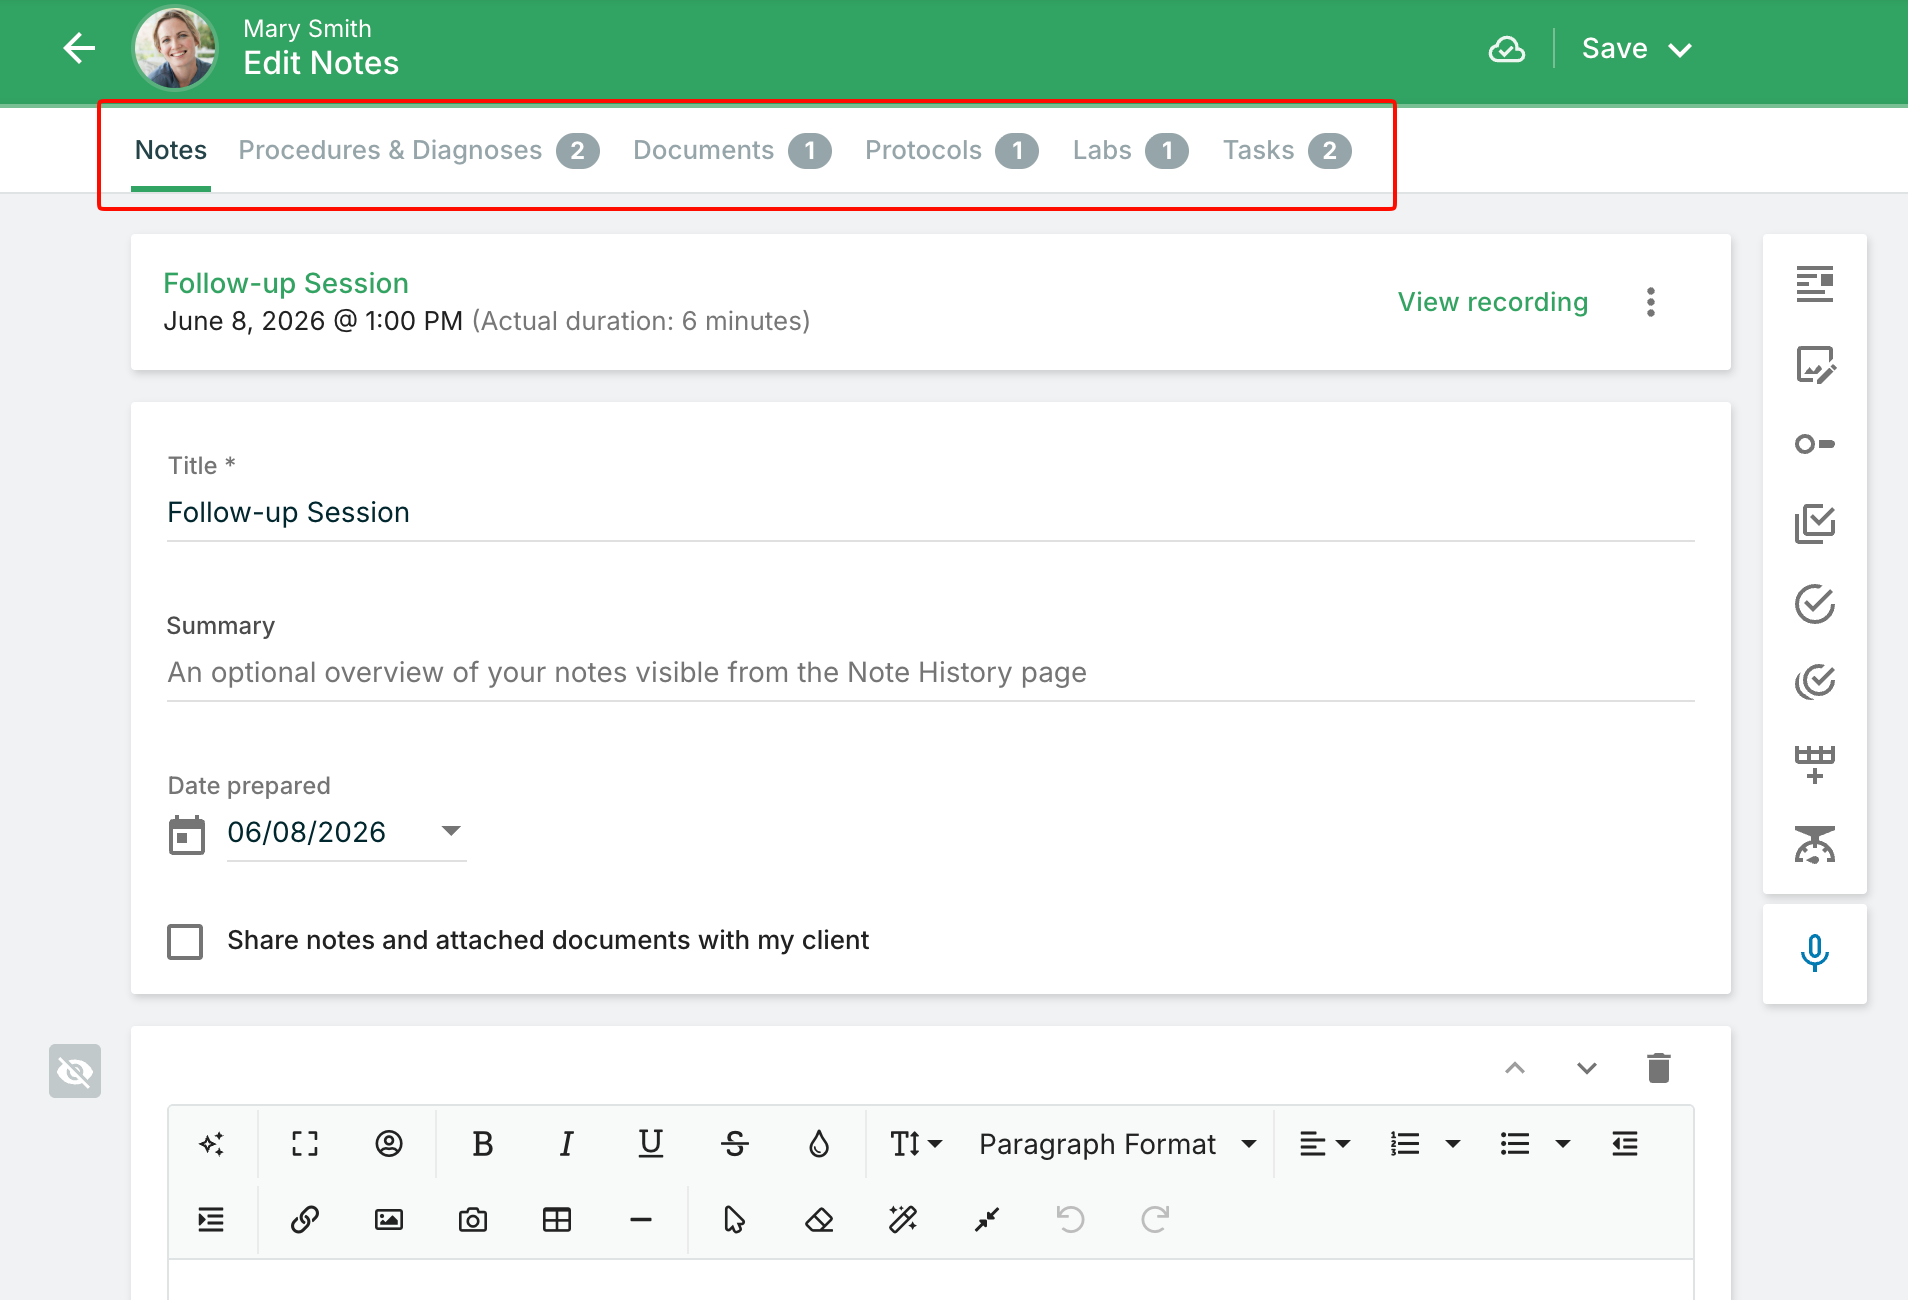
Task: Insert a bulleted list
Action: [x=1515, y=1144]
